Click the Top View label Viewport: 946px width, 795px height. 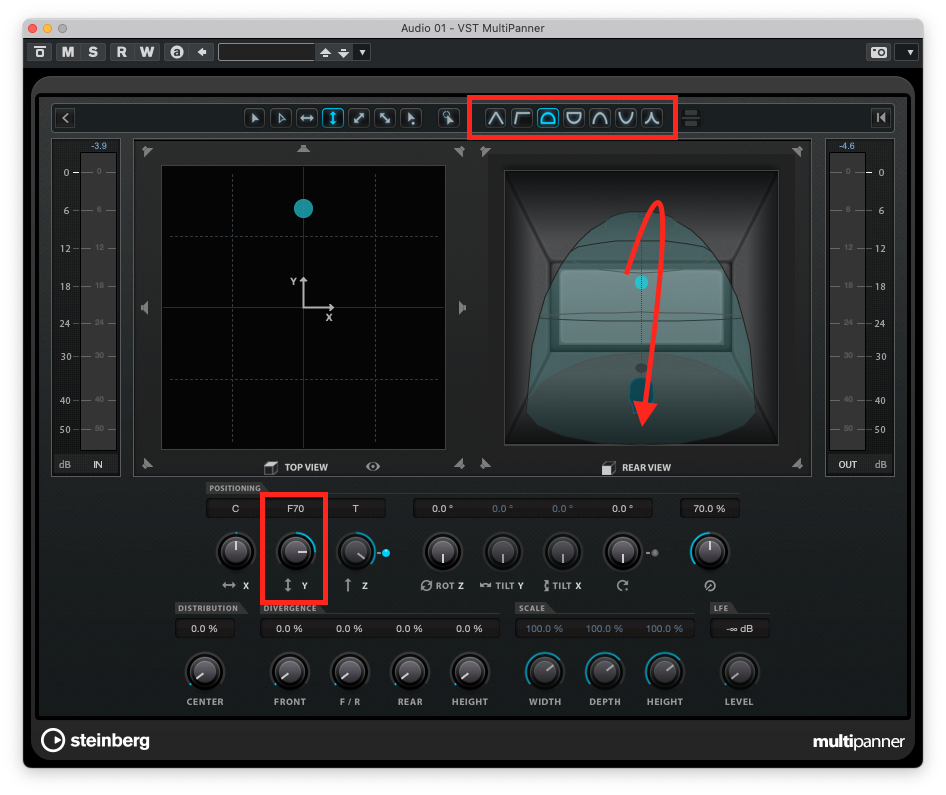pyautogui.click(x=305, y=467)
